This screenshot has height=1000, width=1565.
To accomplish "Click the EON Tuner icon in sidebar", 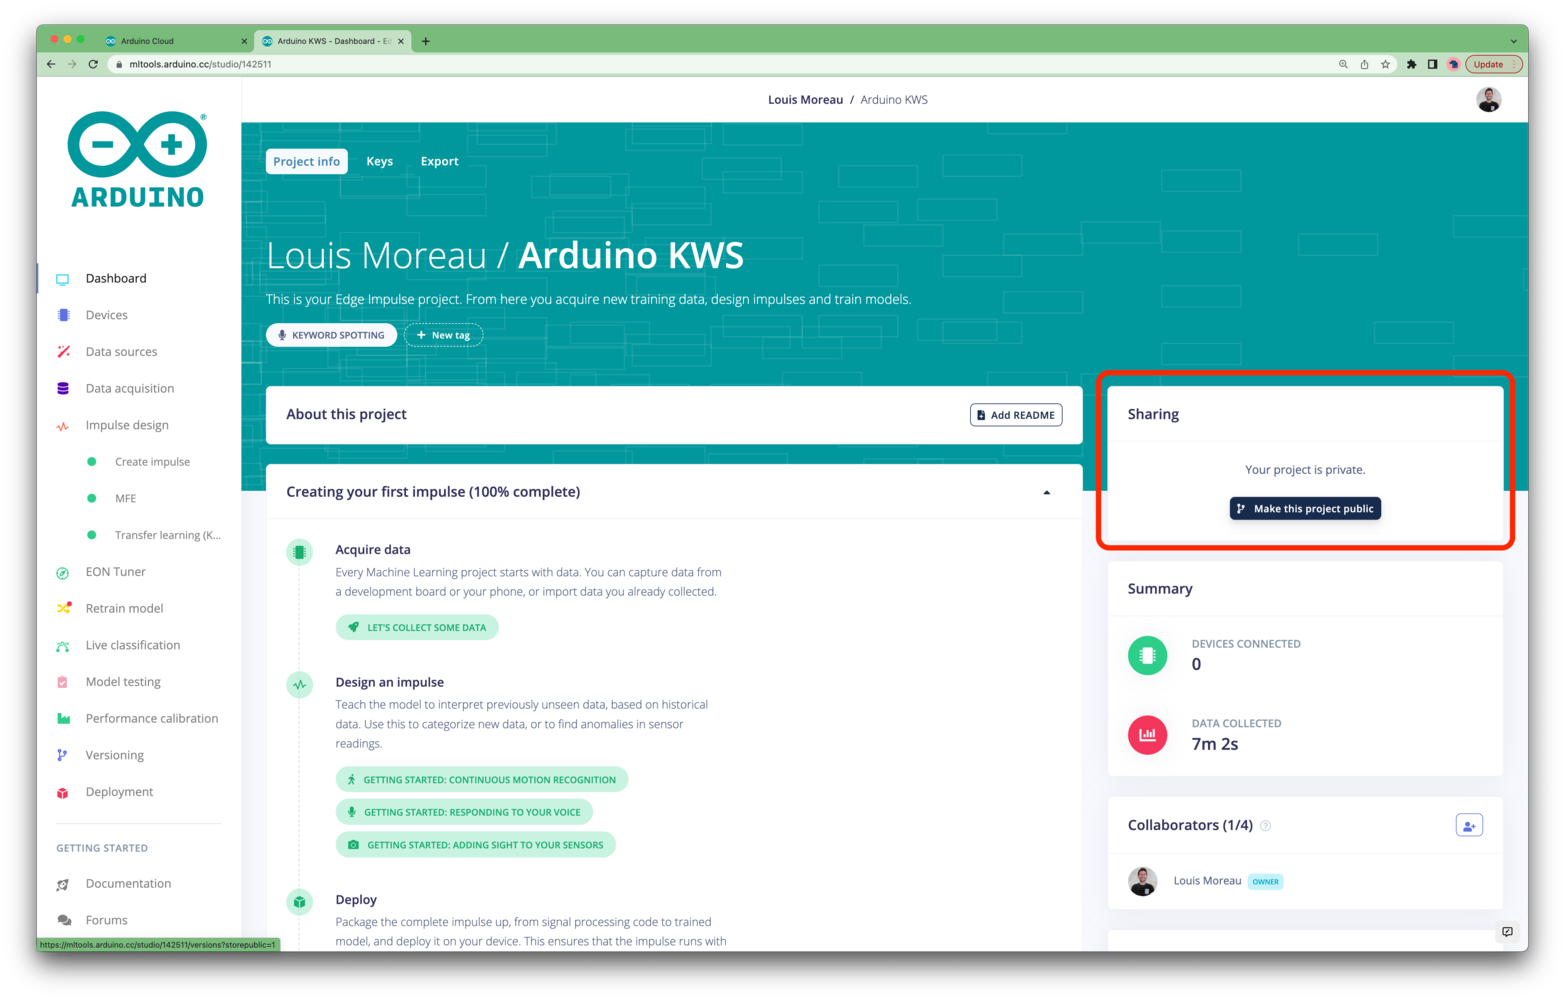I will click(63, 572).
